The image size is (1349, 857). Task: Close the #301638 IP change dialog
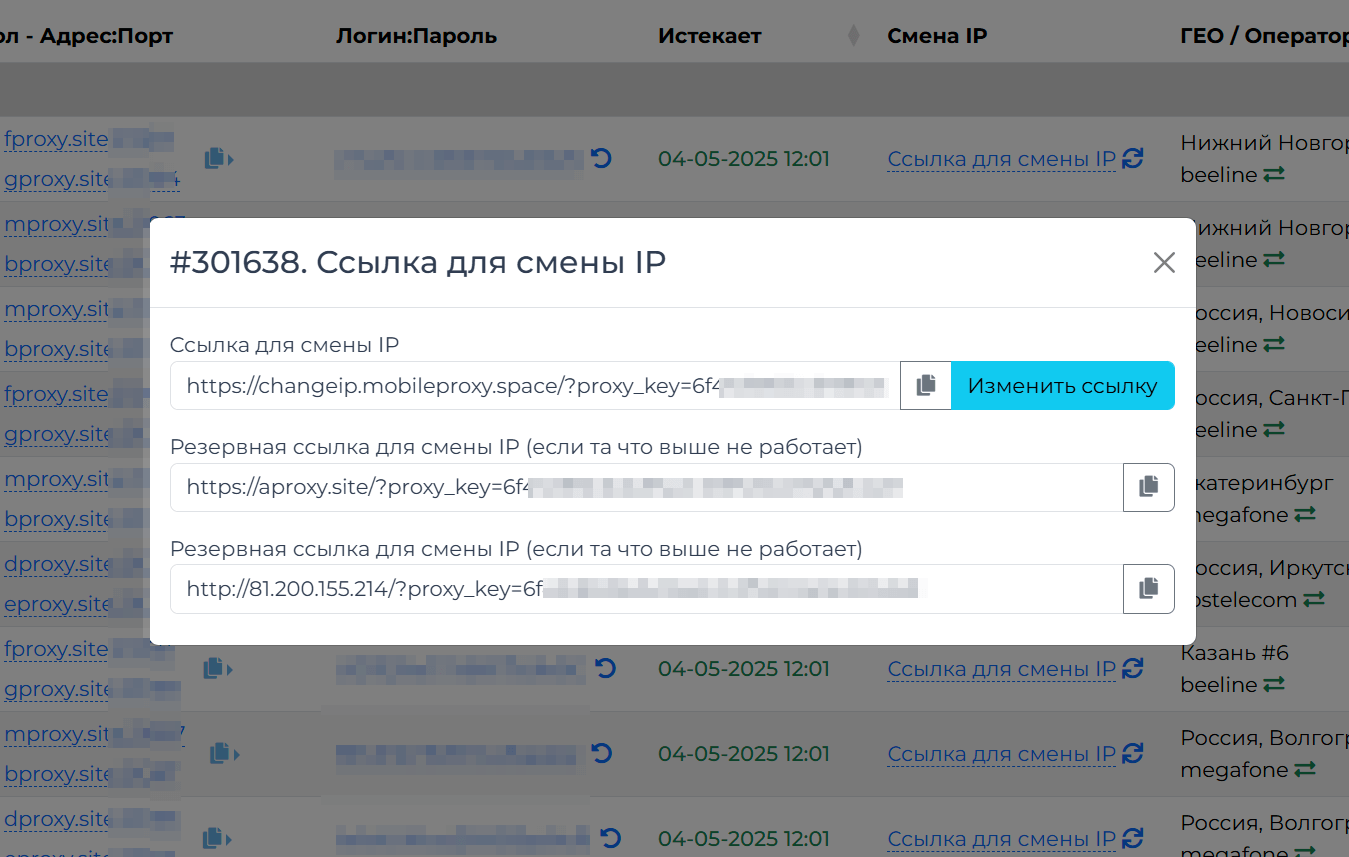tap(1163, 263)
